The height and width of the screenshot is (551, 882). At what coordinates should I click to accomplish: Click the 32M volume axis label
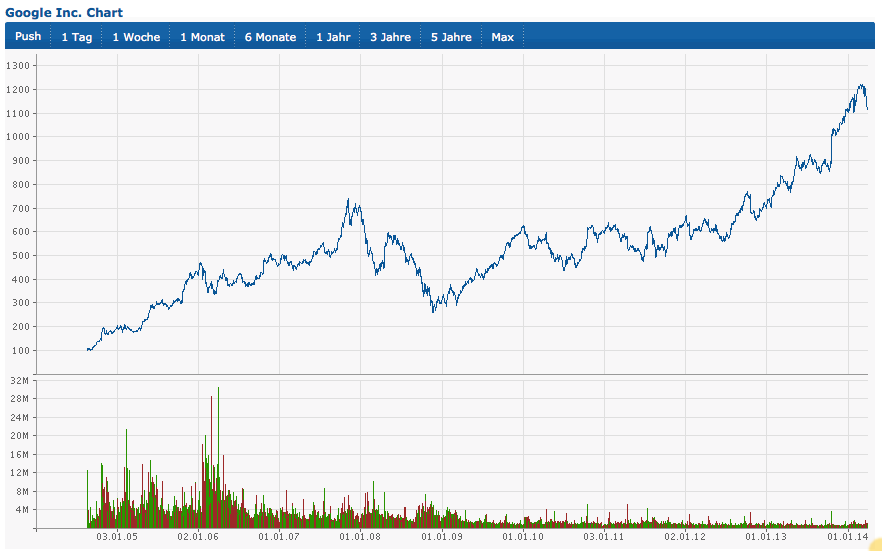(x=20, y=381)
